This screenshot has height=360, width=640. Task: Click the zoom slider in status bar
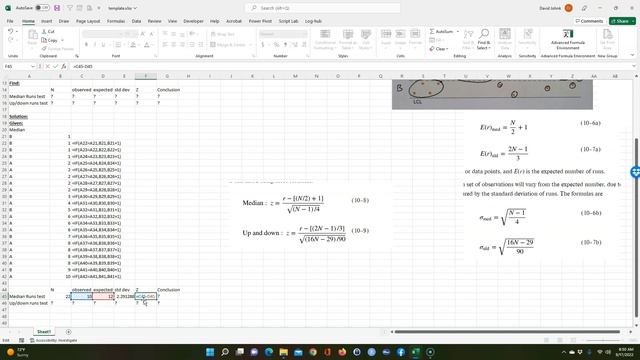(603, 340)
